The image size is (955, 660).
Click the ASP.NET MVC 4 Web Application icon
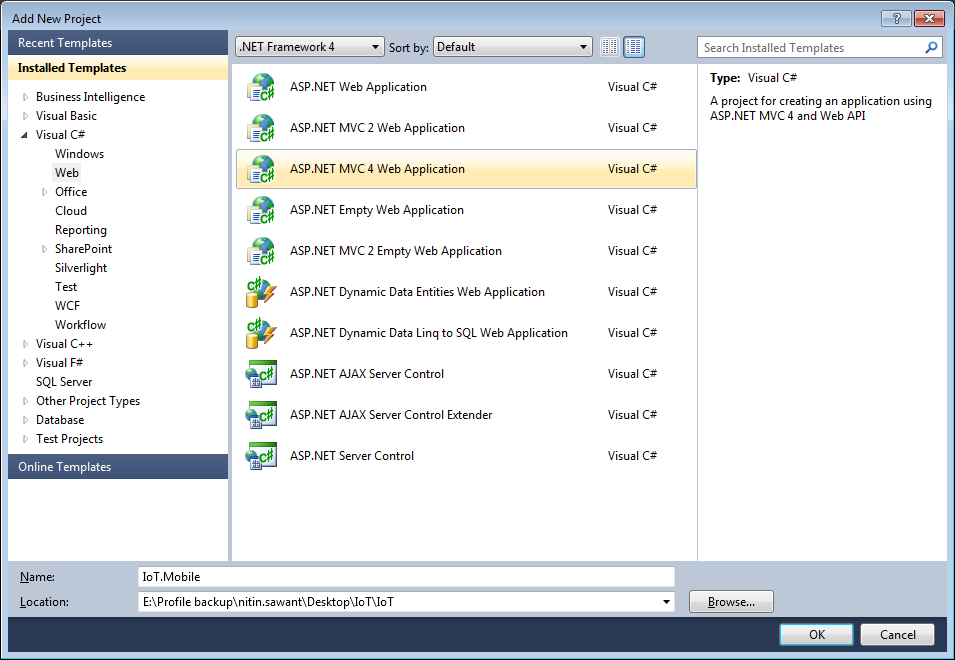[x=261, y=169]
